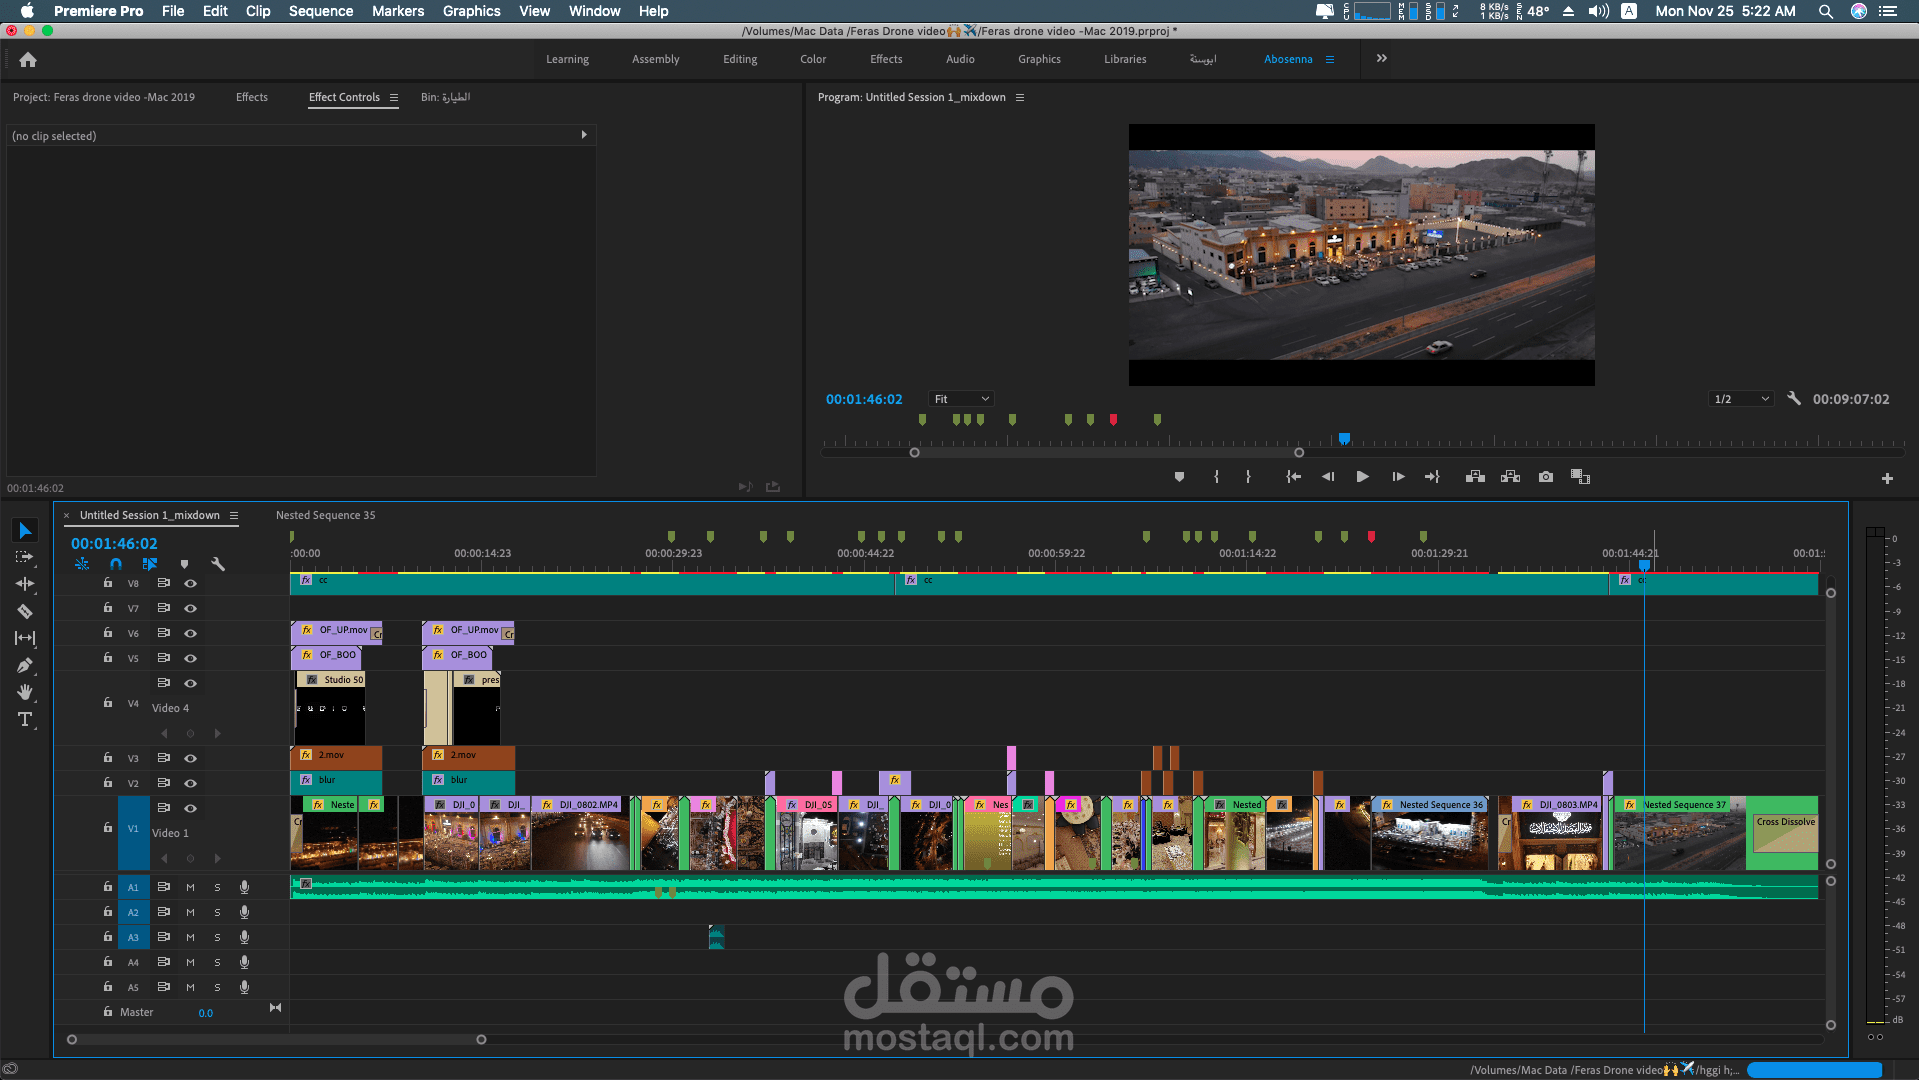
Task: Select the Type tool
Action: point(25,719)
